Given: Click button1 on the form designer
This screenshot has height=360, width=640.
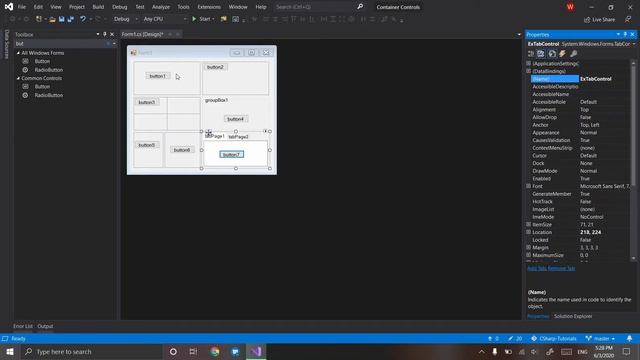Looking at the screenshot, I should pos(158,76).
